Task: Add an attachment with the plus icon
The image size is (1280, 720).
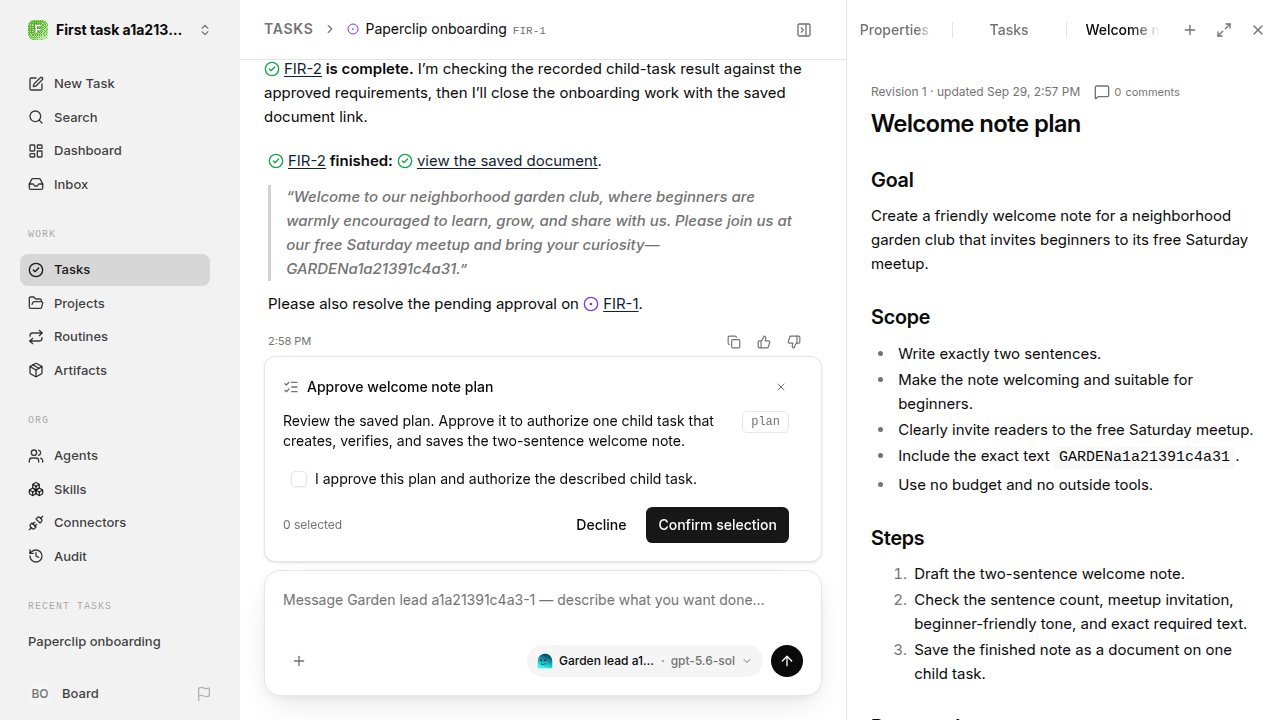Action: point(299,661)
